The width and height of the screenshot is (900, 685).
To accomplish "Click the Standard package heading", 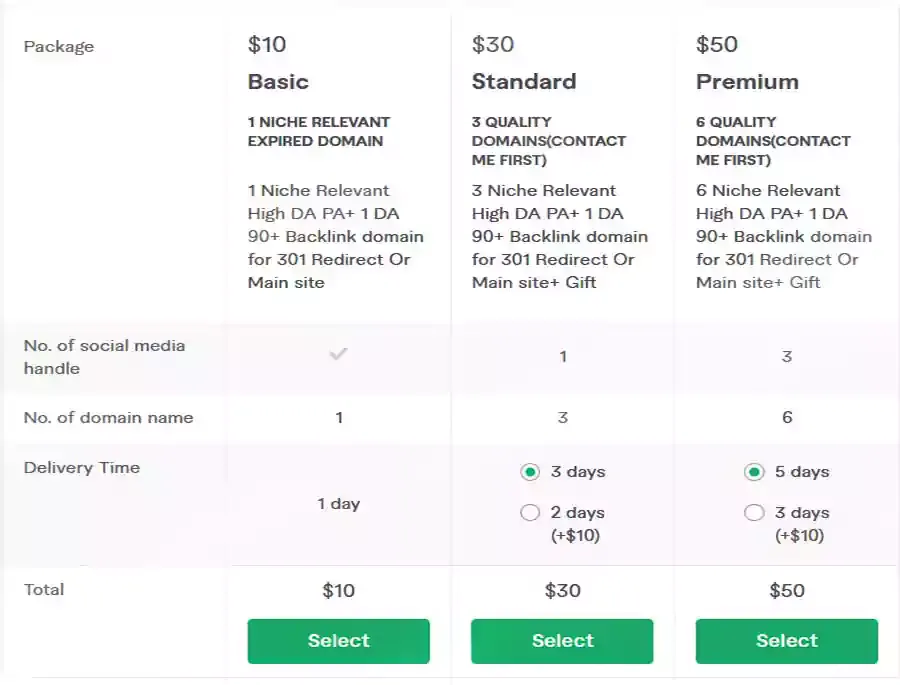I will (524, 82).
